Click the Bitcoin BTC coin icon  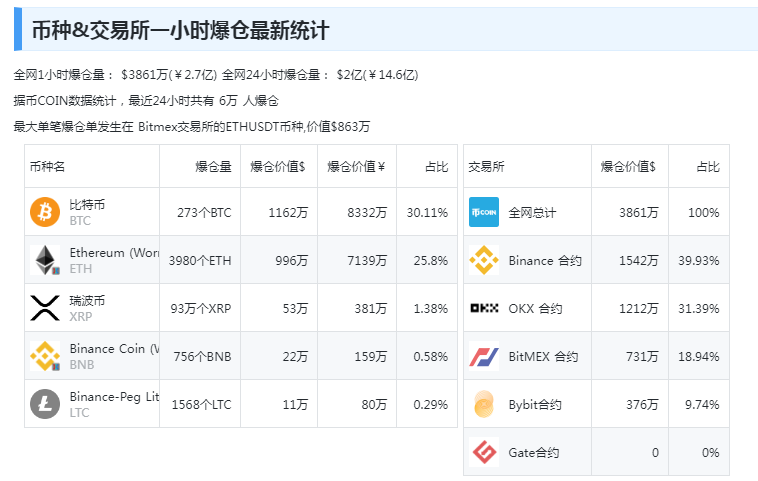coord(45,212)
